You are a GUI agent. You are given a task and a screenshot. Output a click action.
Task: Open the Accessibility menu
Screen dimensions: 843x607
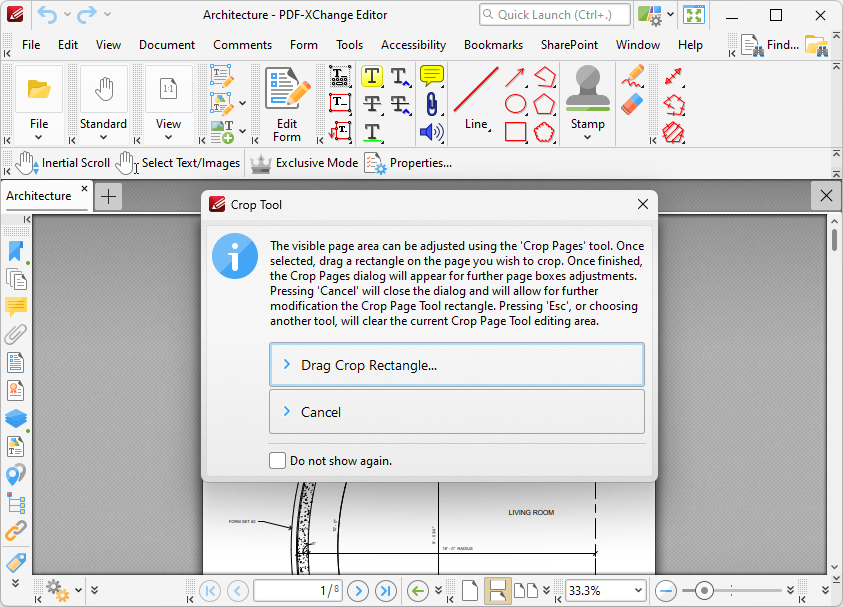(x=413, y=45)
